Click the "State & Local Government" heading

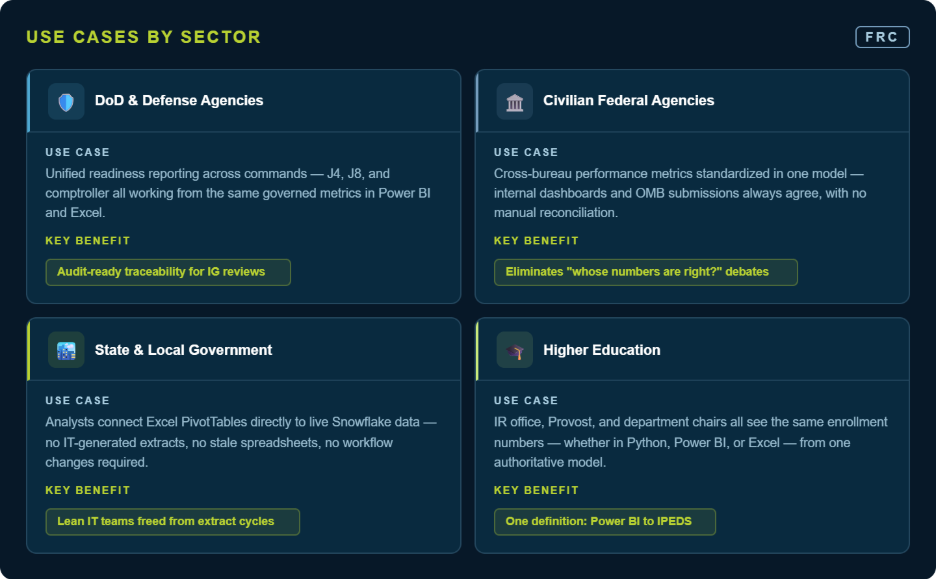[183, 350]
